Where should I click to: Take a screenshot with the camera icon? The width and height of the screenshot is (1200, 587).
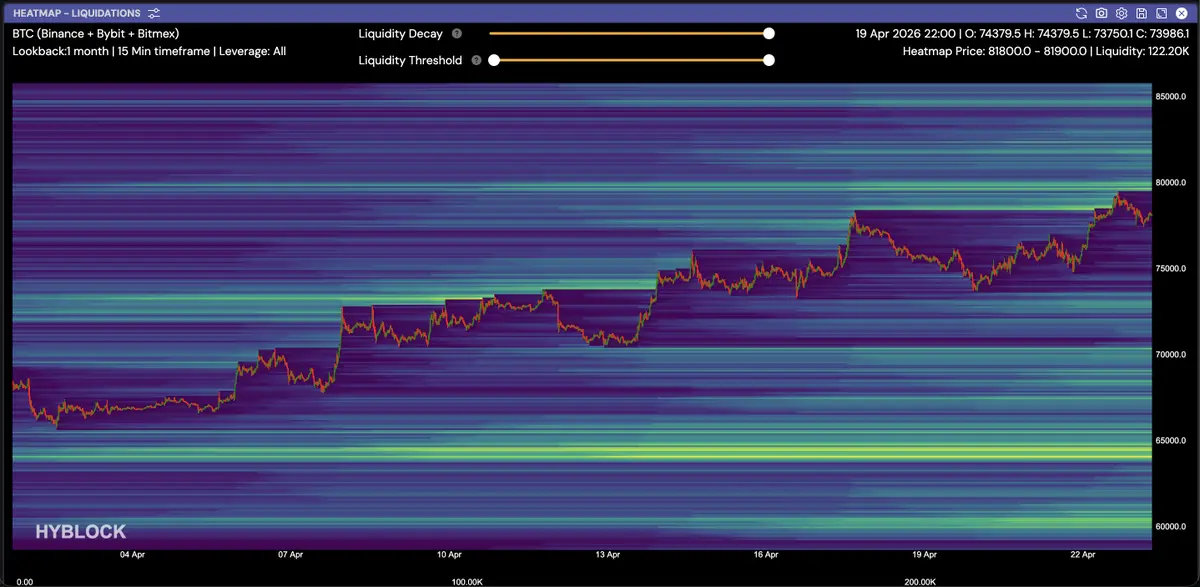tap(1101, 13)
